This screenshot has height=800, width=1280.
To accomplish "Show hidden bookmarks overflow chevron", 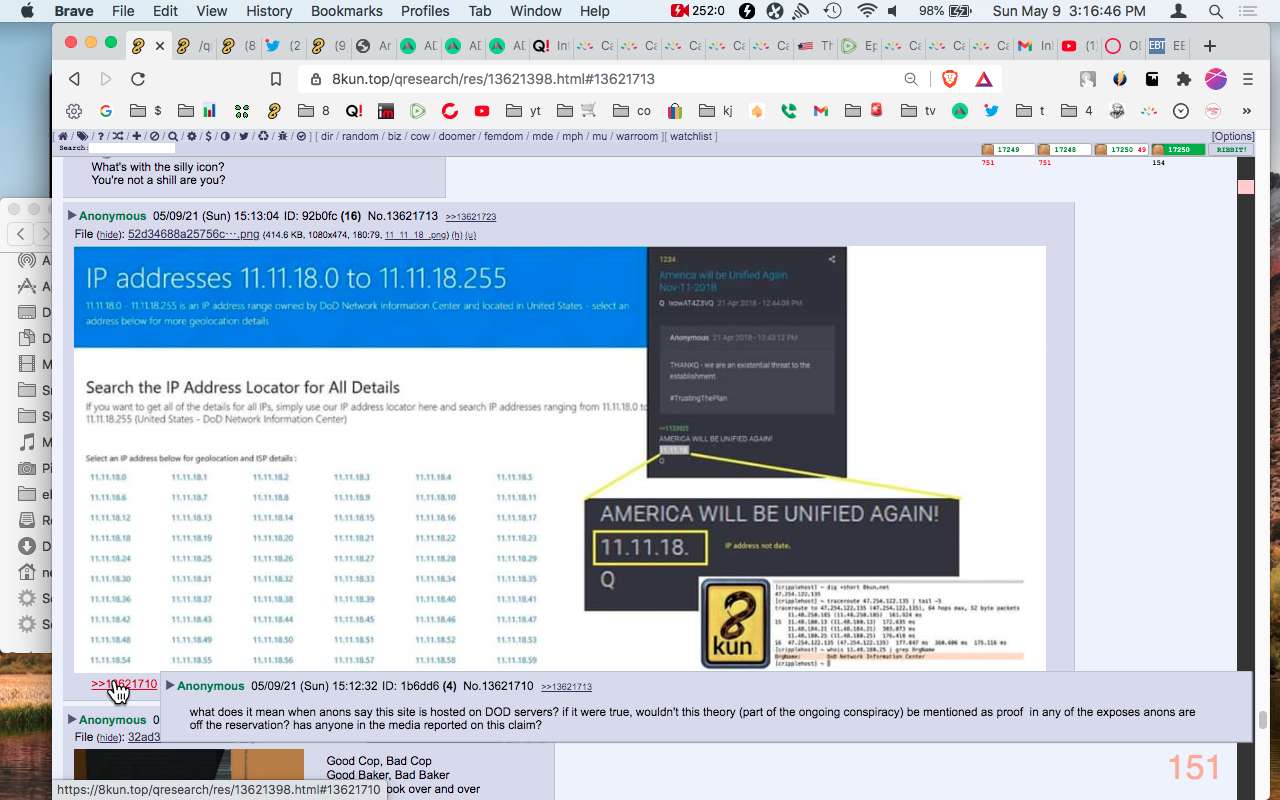I will 1247,111.
